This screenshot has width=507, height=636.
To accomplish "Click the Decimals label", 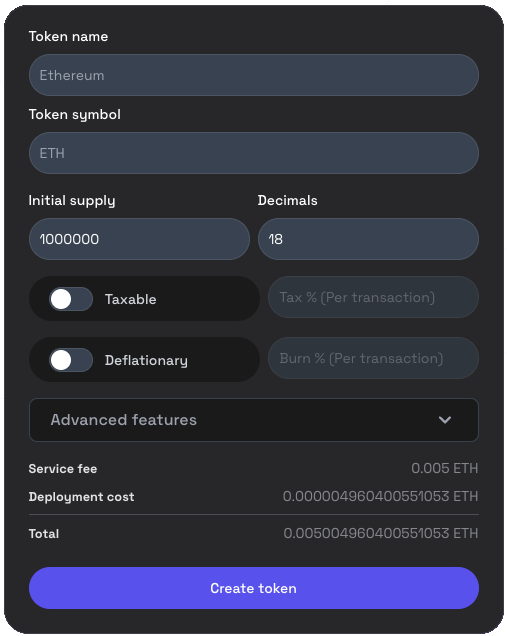I will (x=288, y=200).
